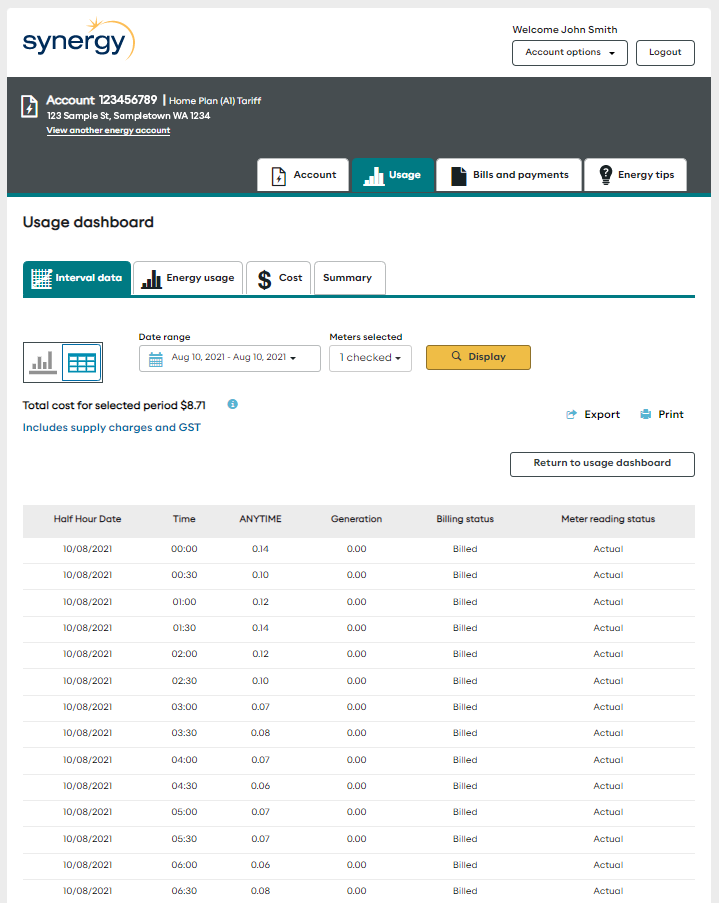This screenshot has width=719, height=903.
Task: Click the Half Hour Date column header
Action: 88,519
